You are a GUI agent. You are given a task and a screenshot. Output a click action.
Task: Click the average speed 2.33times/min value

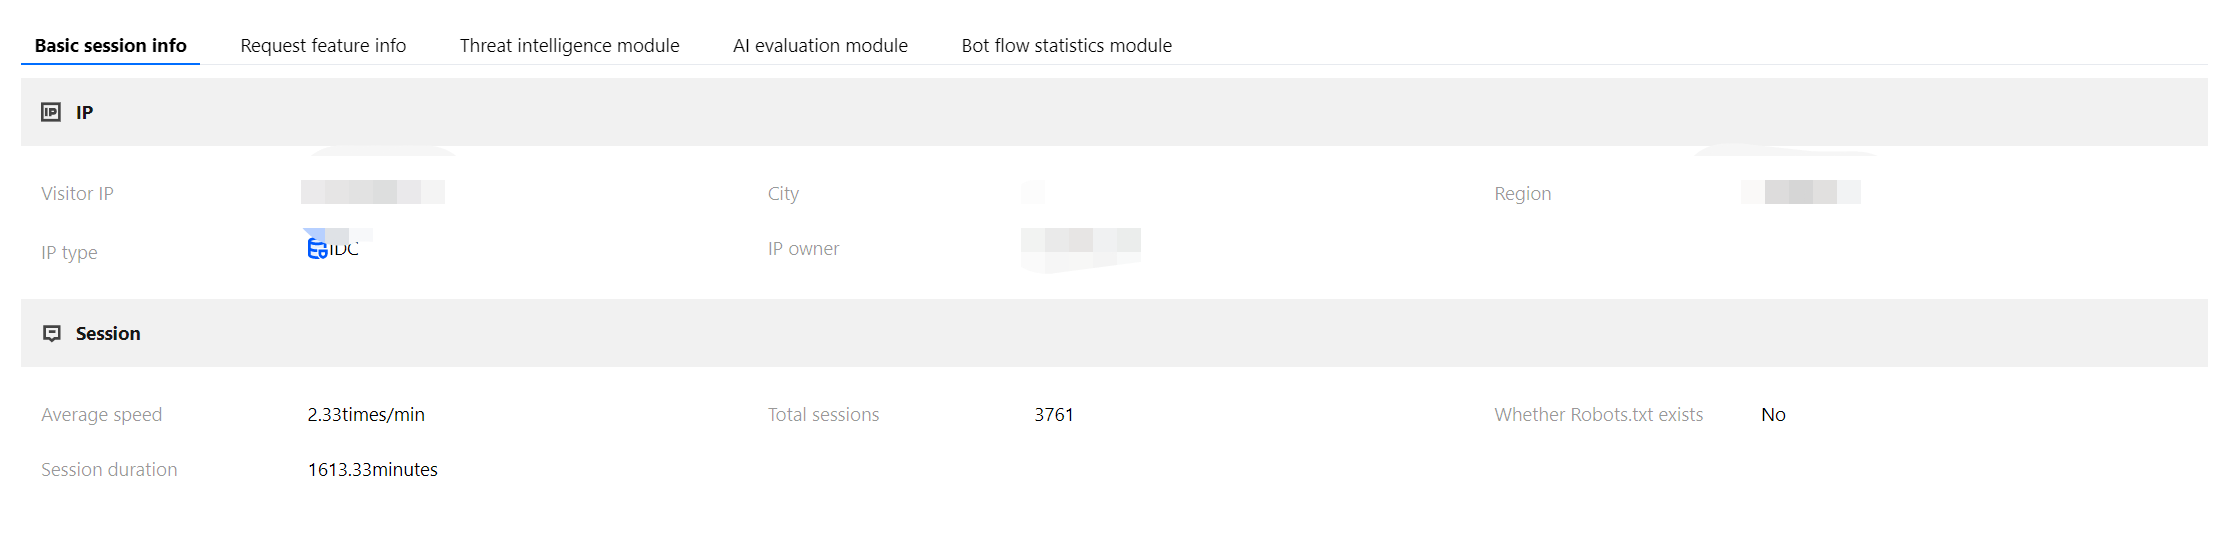coord(366,415)
